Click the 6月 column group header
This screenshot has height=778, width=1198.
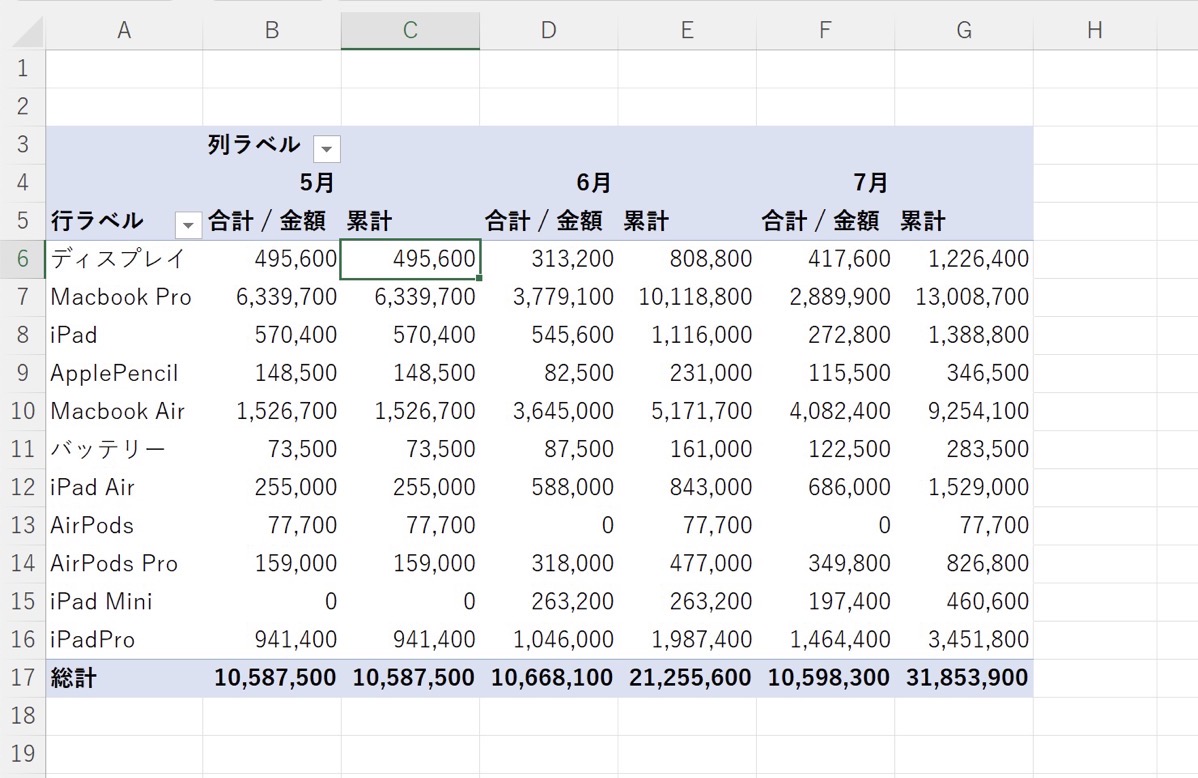[594, 183]
